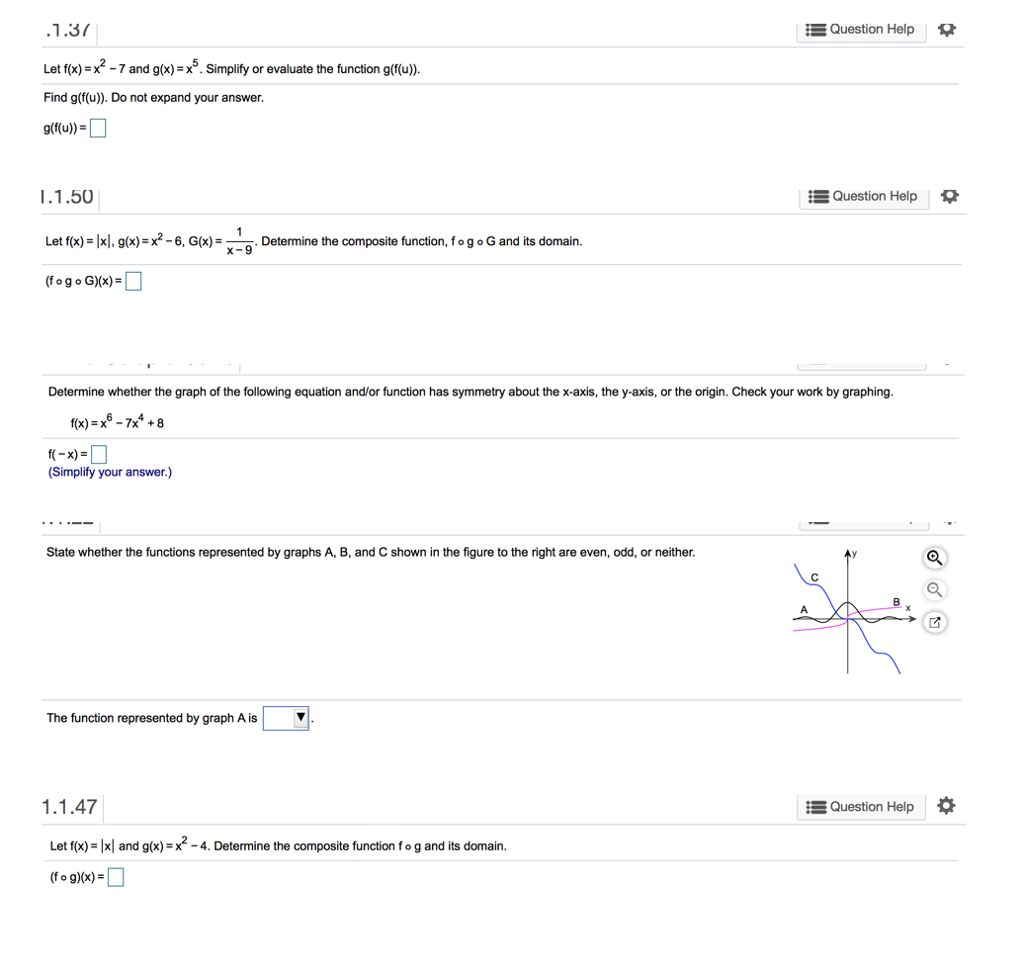Click the zoom-in magnifier on the graph
Image resolution: width=1024 pixels, height=971 pixels.
[x=933, y=557]
